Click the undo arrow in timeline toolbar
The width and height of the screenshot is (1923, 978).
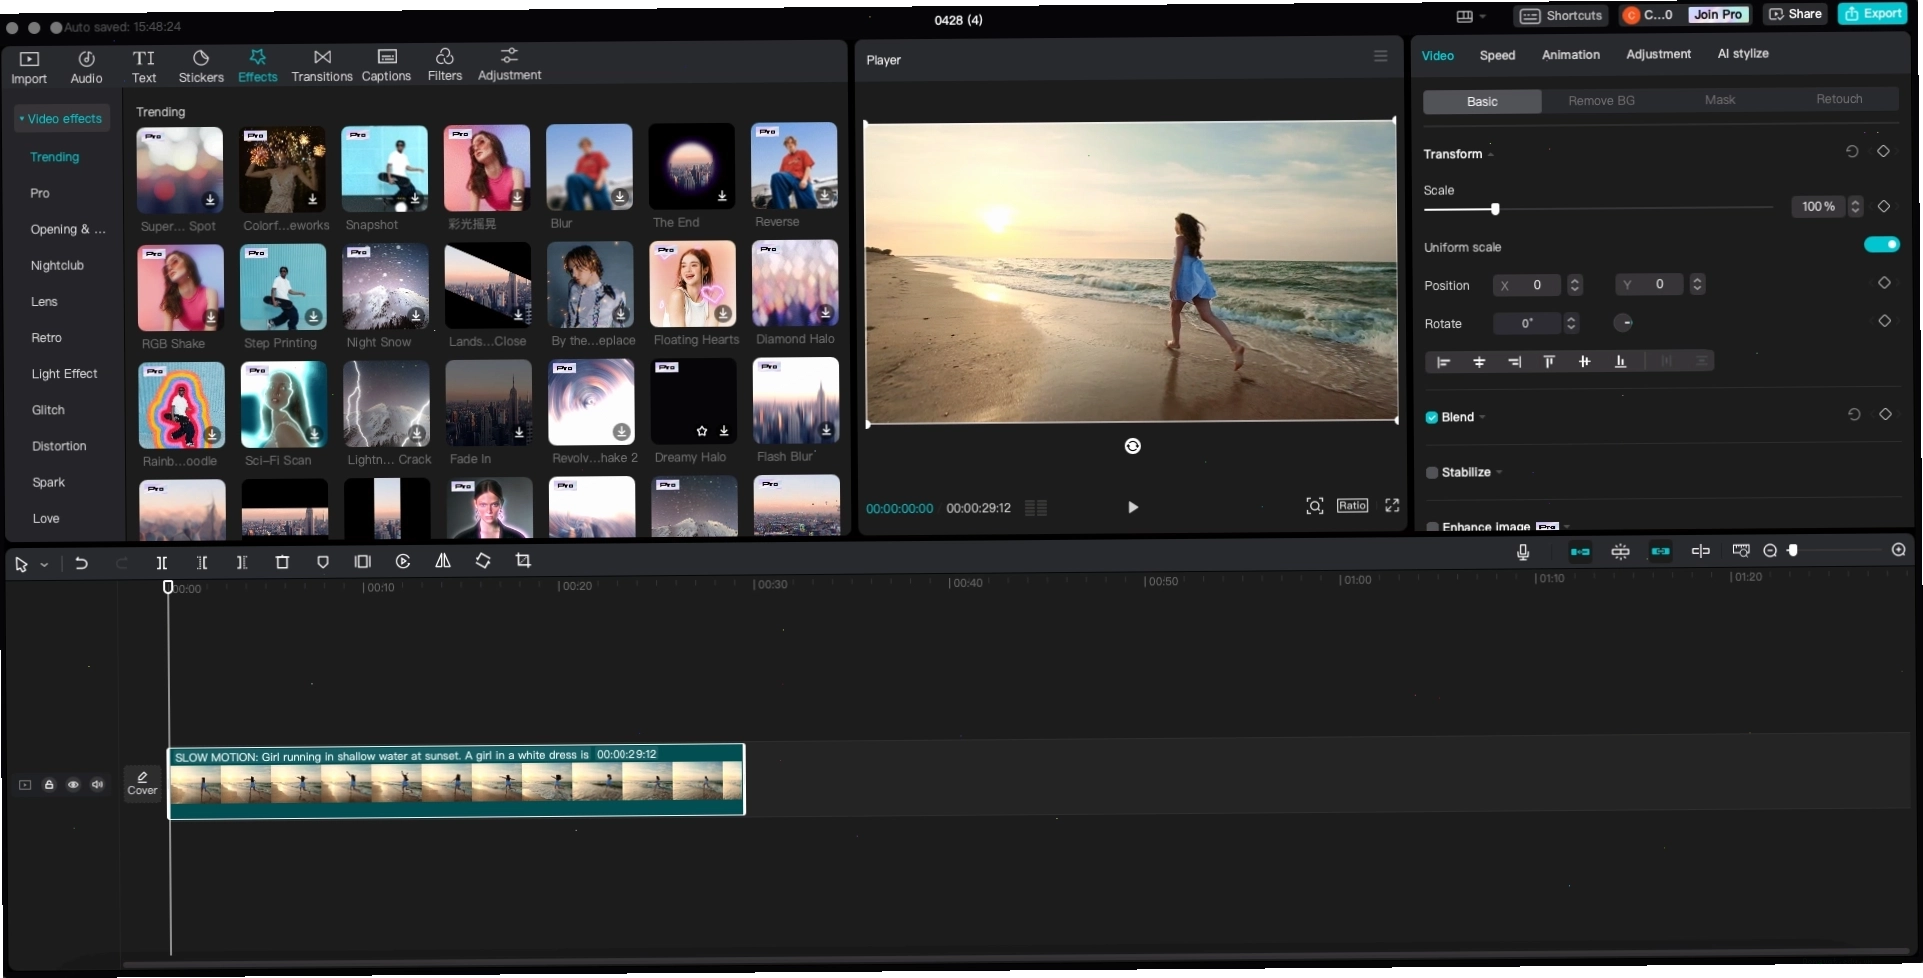click(x=81, y=563)
